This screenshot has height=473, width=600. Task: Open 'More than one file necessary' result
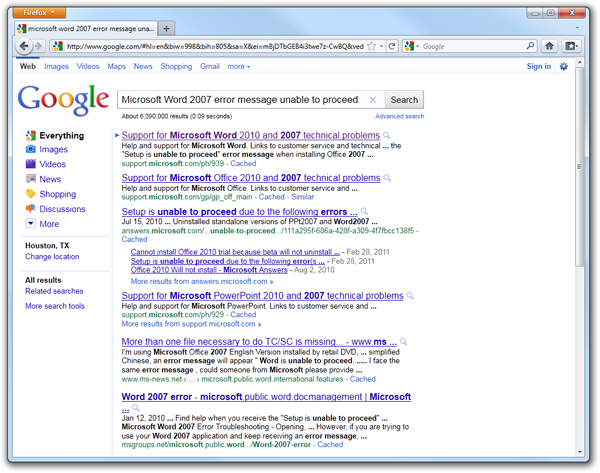[x=259, y=342]
